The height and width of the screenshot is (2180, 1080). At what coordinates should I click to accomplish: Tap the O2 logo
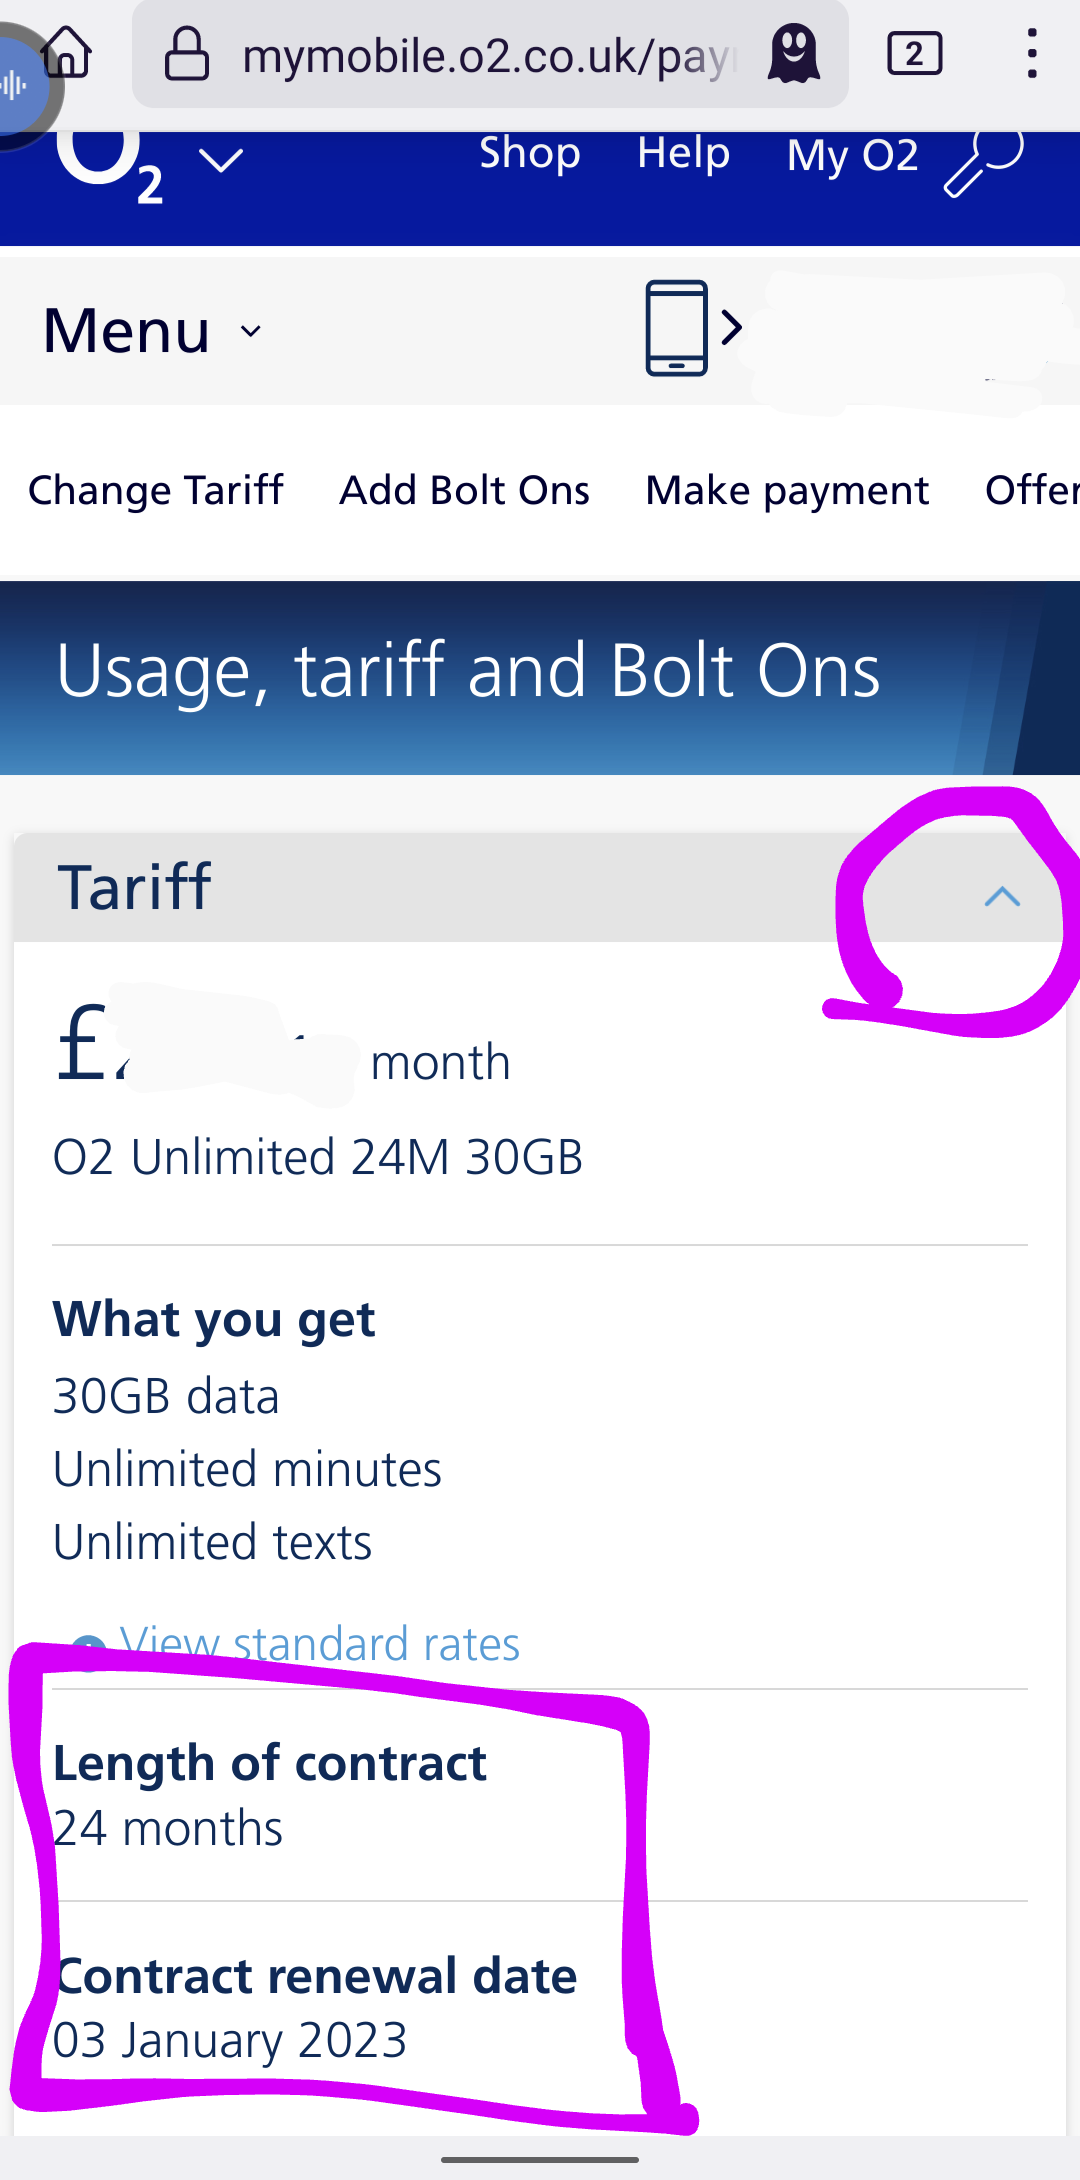110,168
